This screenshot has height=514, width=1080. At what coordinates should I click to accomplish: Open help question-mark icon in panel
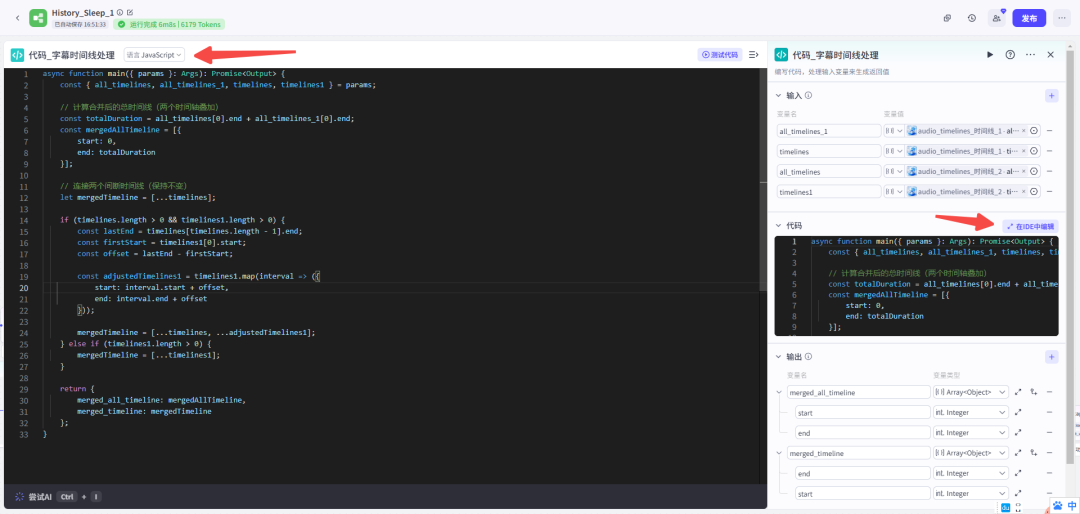(x=1010, y=54)
